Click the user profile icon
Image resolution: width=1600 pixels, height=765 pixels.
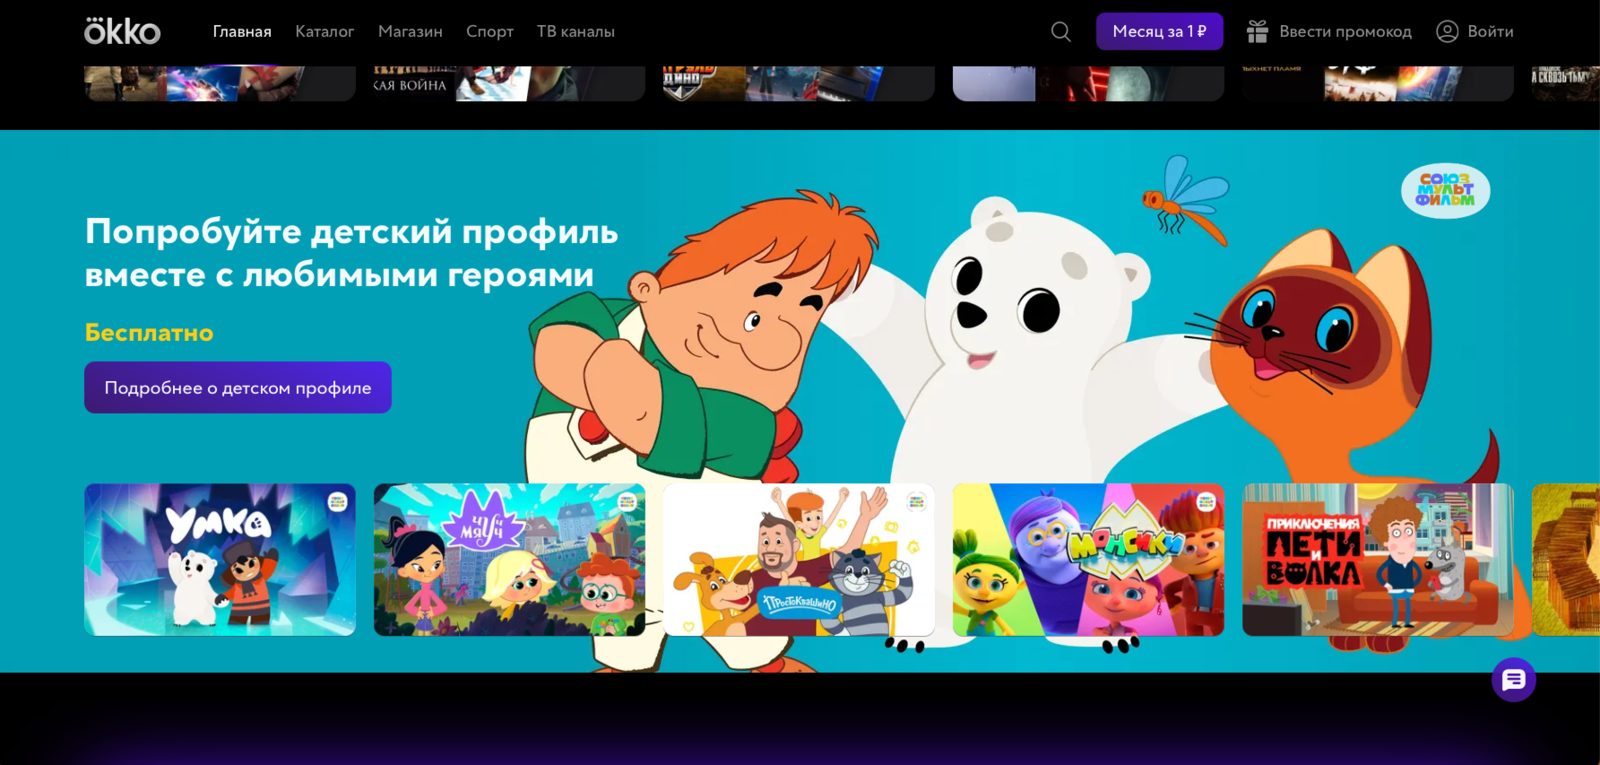tap(1447, 32)
